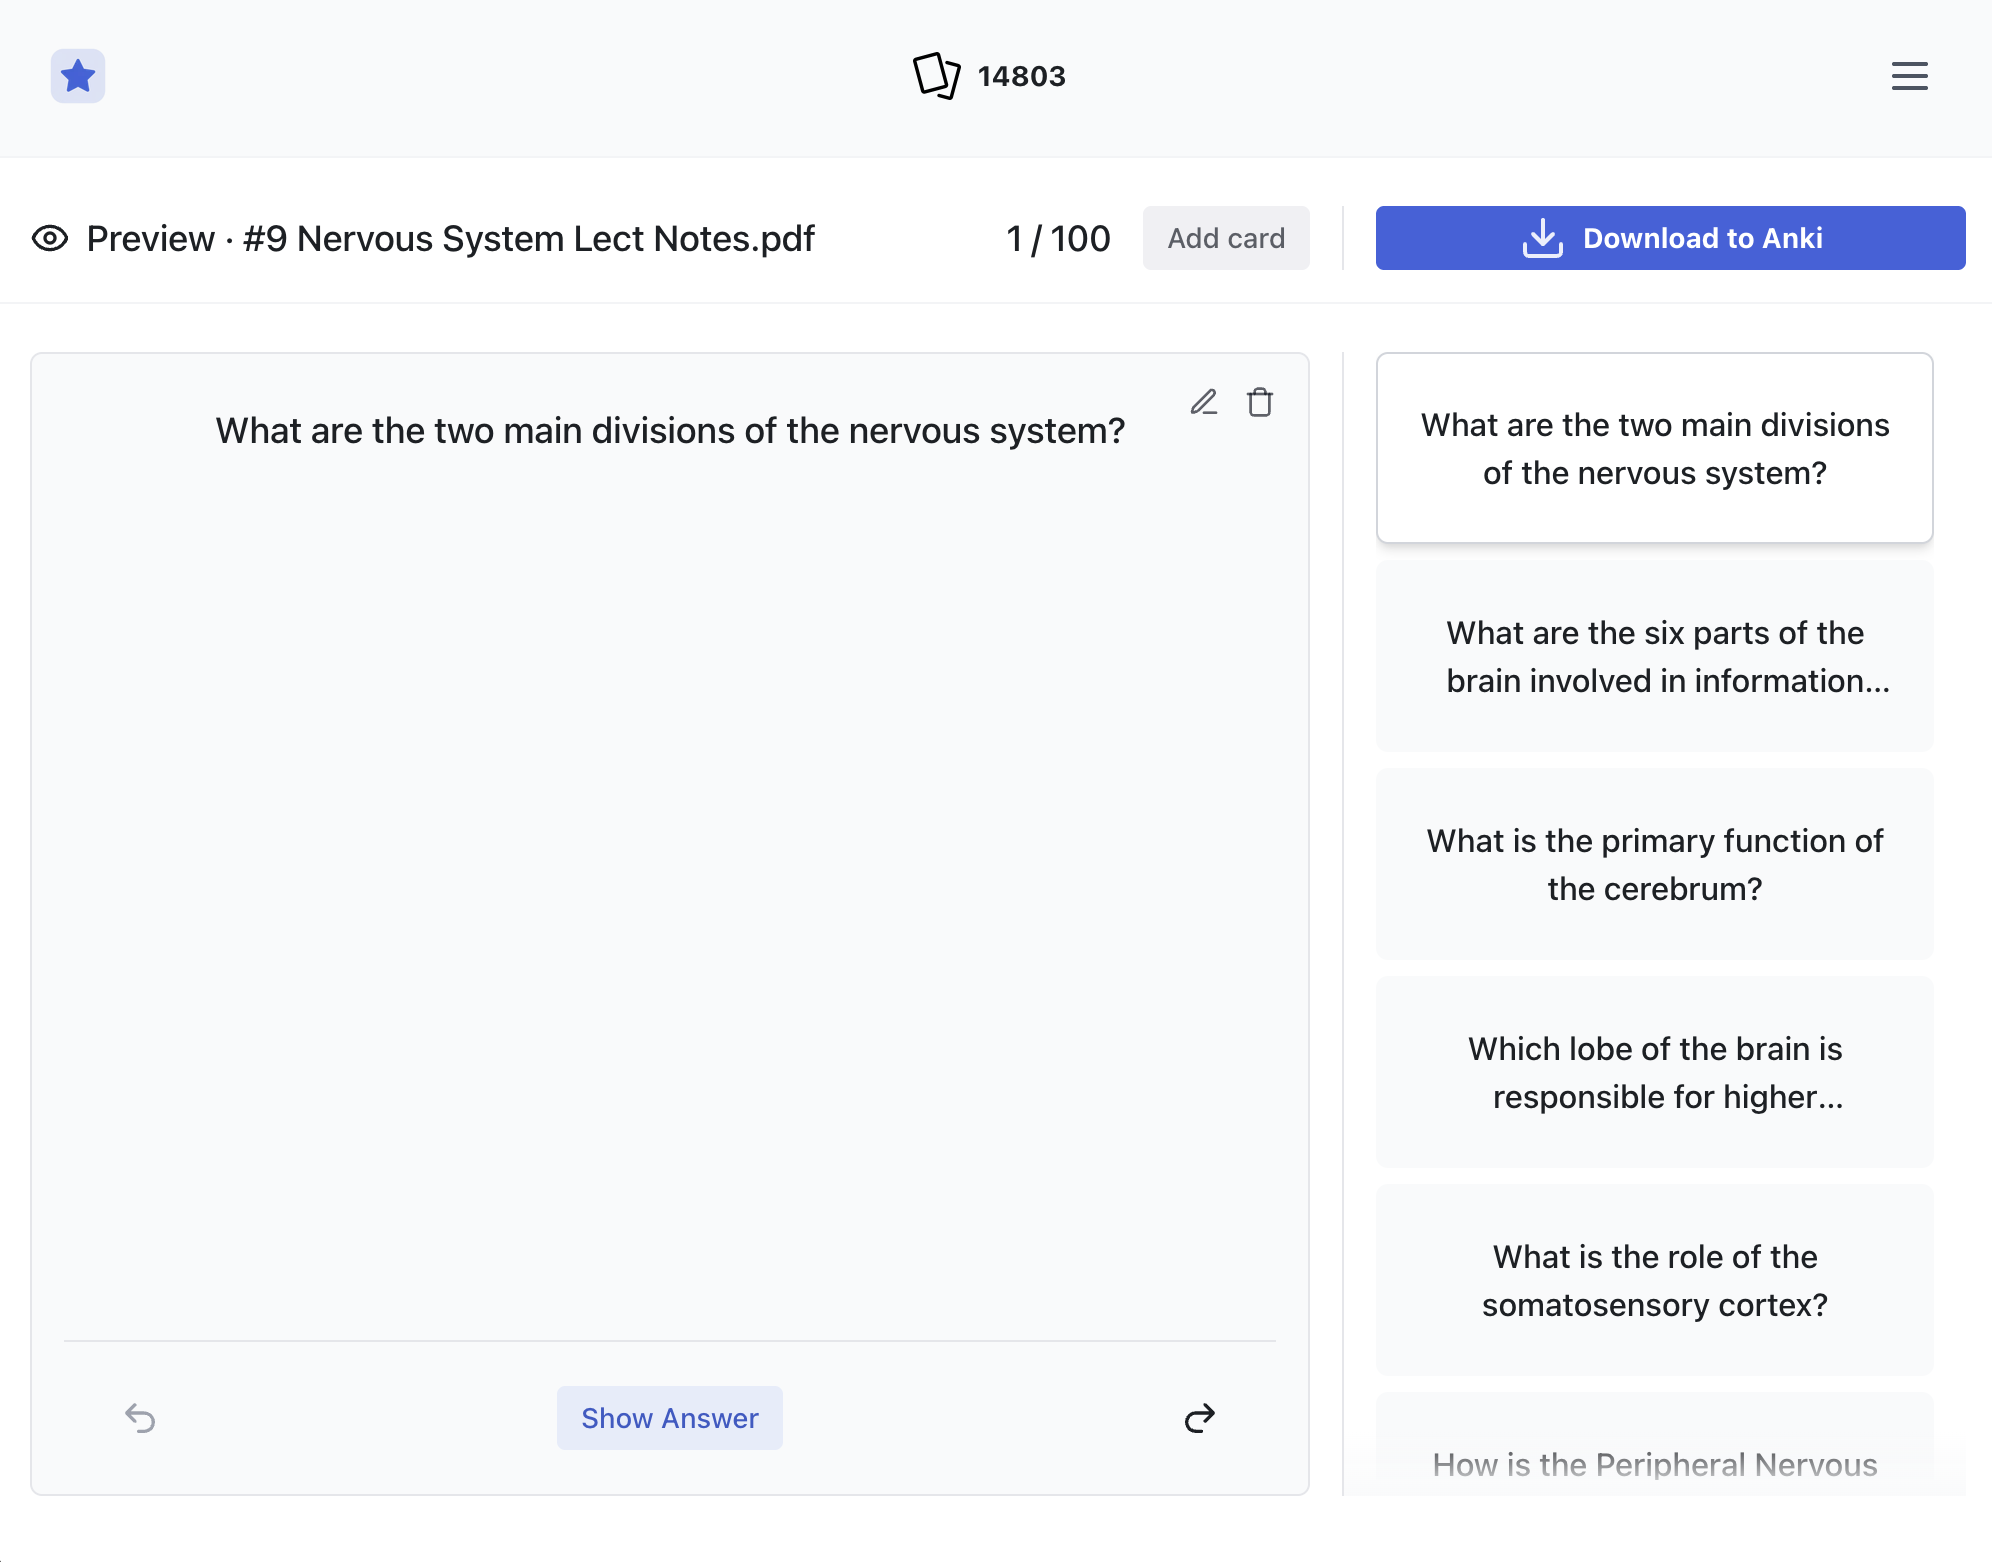
Task: Toggle the preview eye icon
Action: [x=50, y=238]
